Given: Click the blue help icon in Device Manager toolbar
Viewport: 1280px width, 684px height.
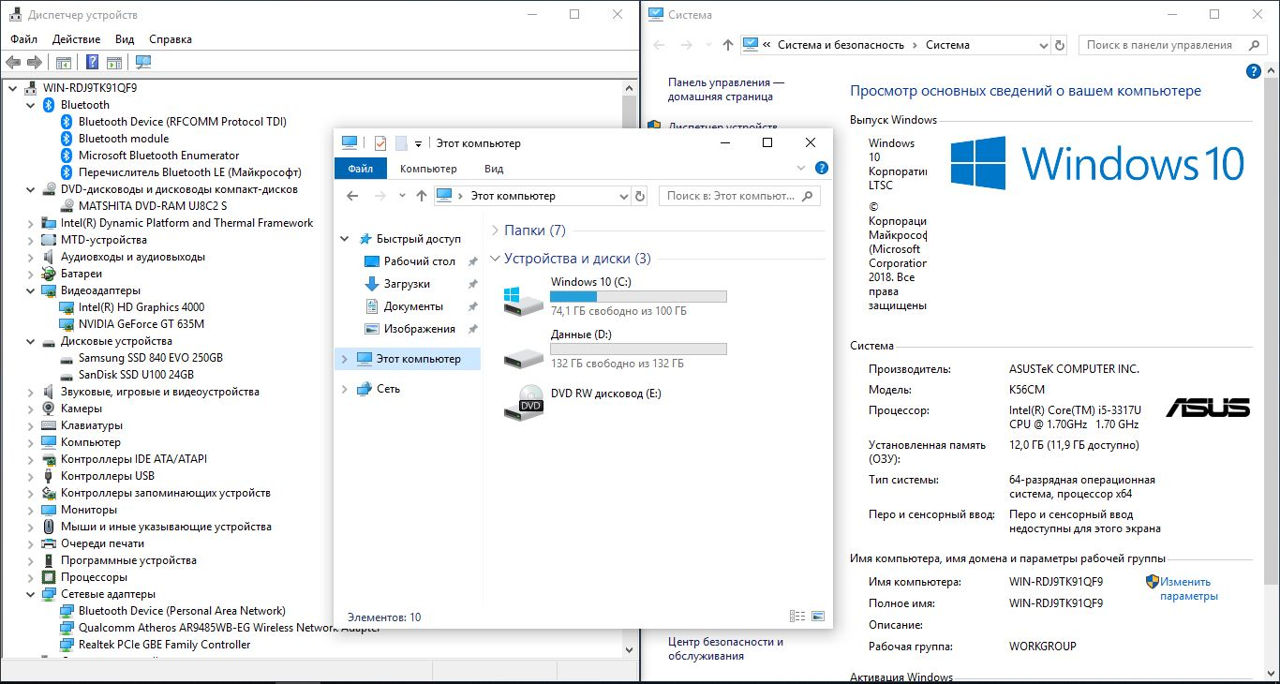Looking at the screenshot, I should [x=92, y=62].
